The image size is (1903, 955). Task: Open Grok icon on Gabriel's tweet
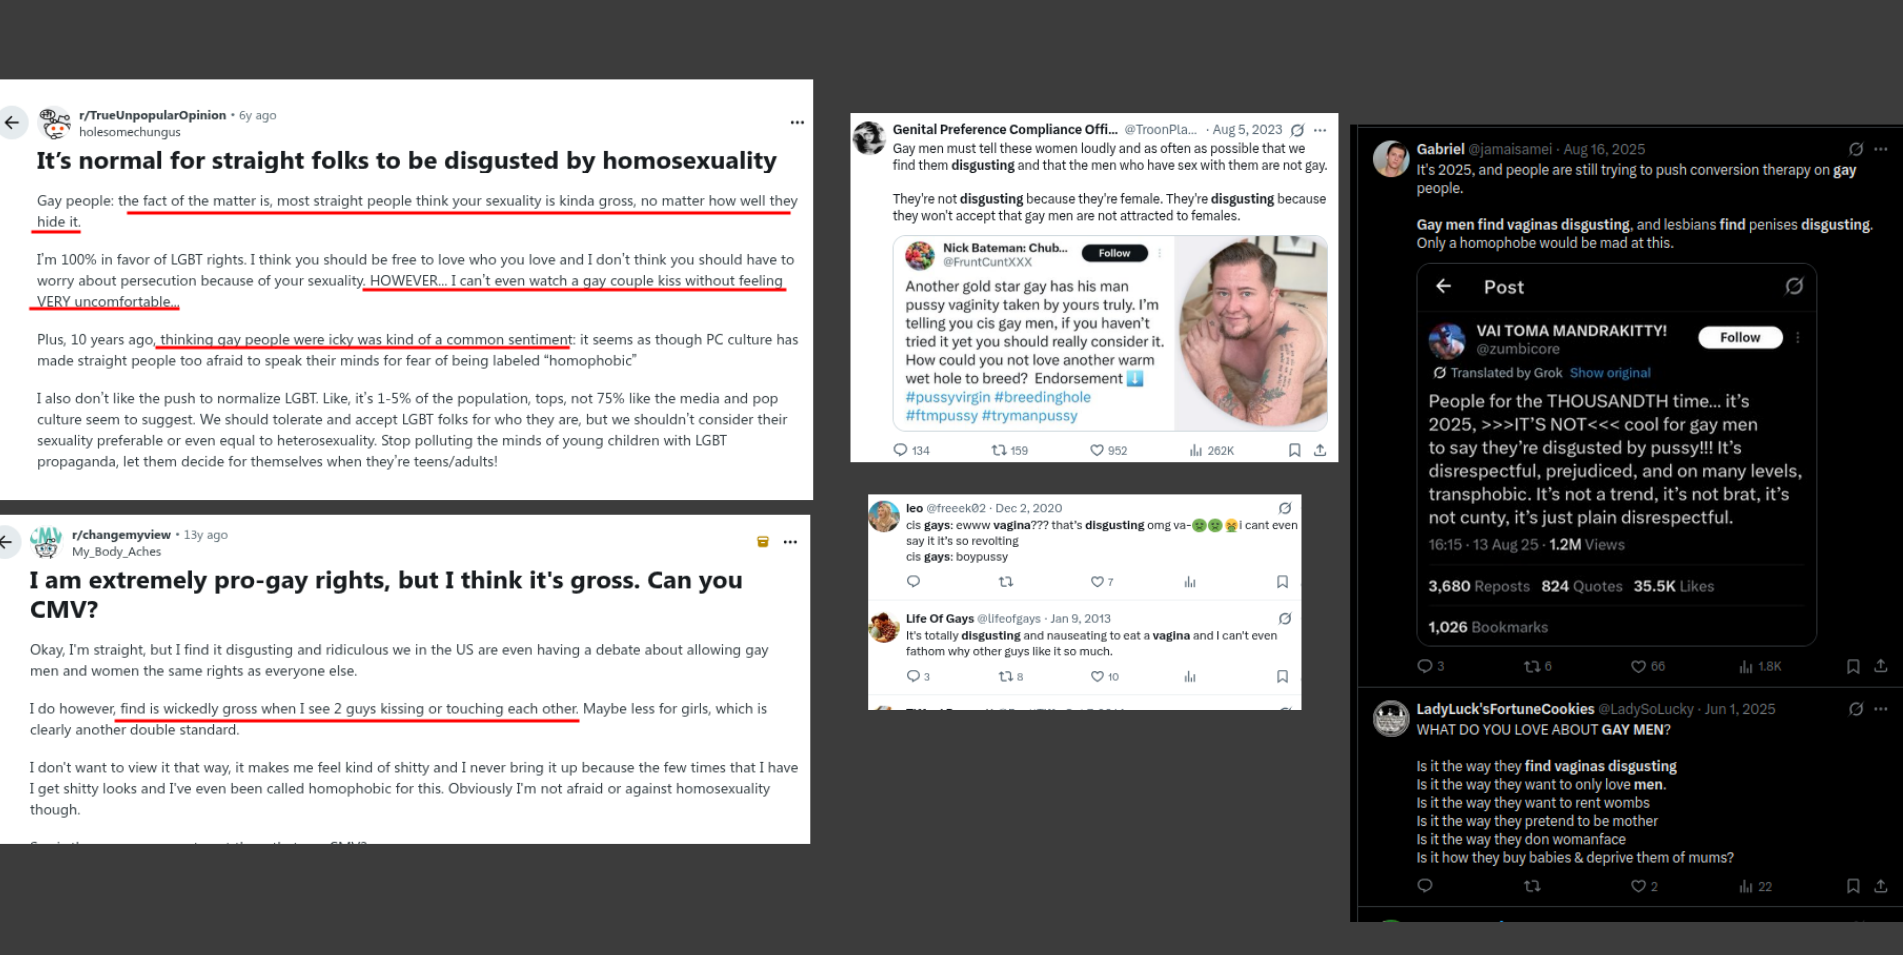(x=1856, y=149)
